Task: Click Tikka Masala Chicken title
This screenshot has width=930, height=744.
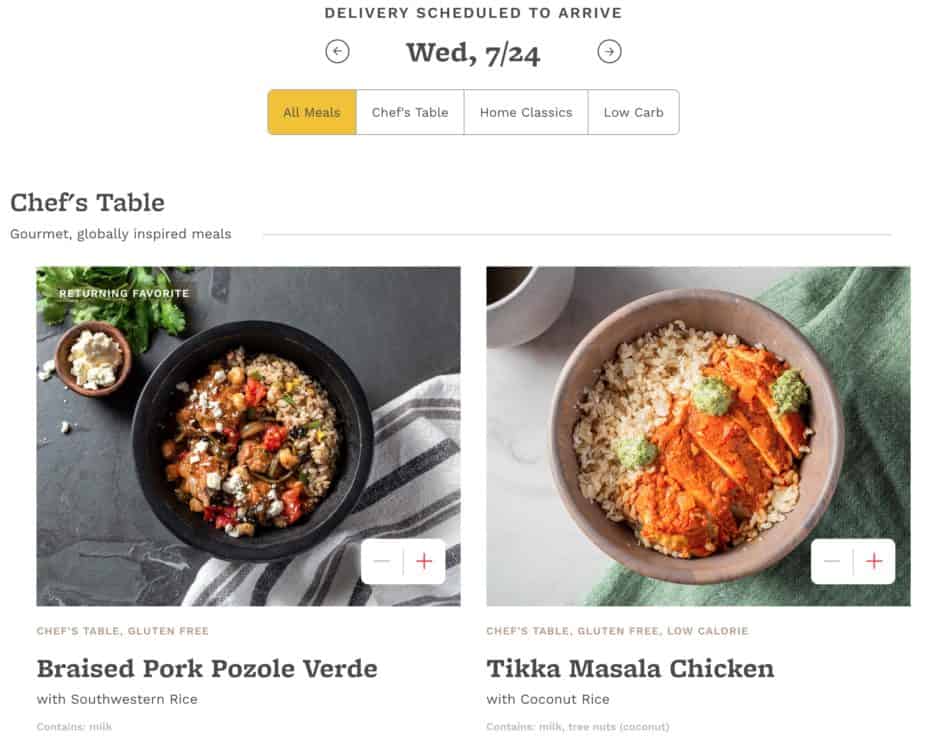Action: pyautogui.click(x=630, y=668)
